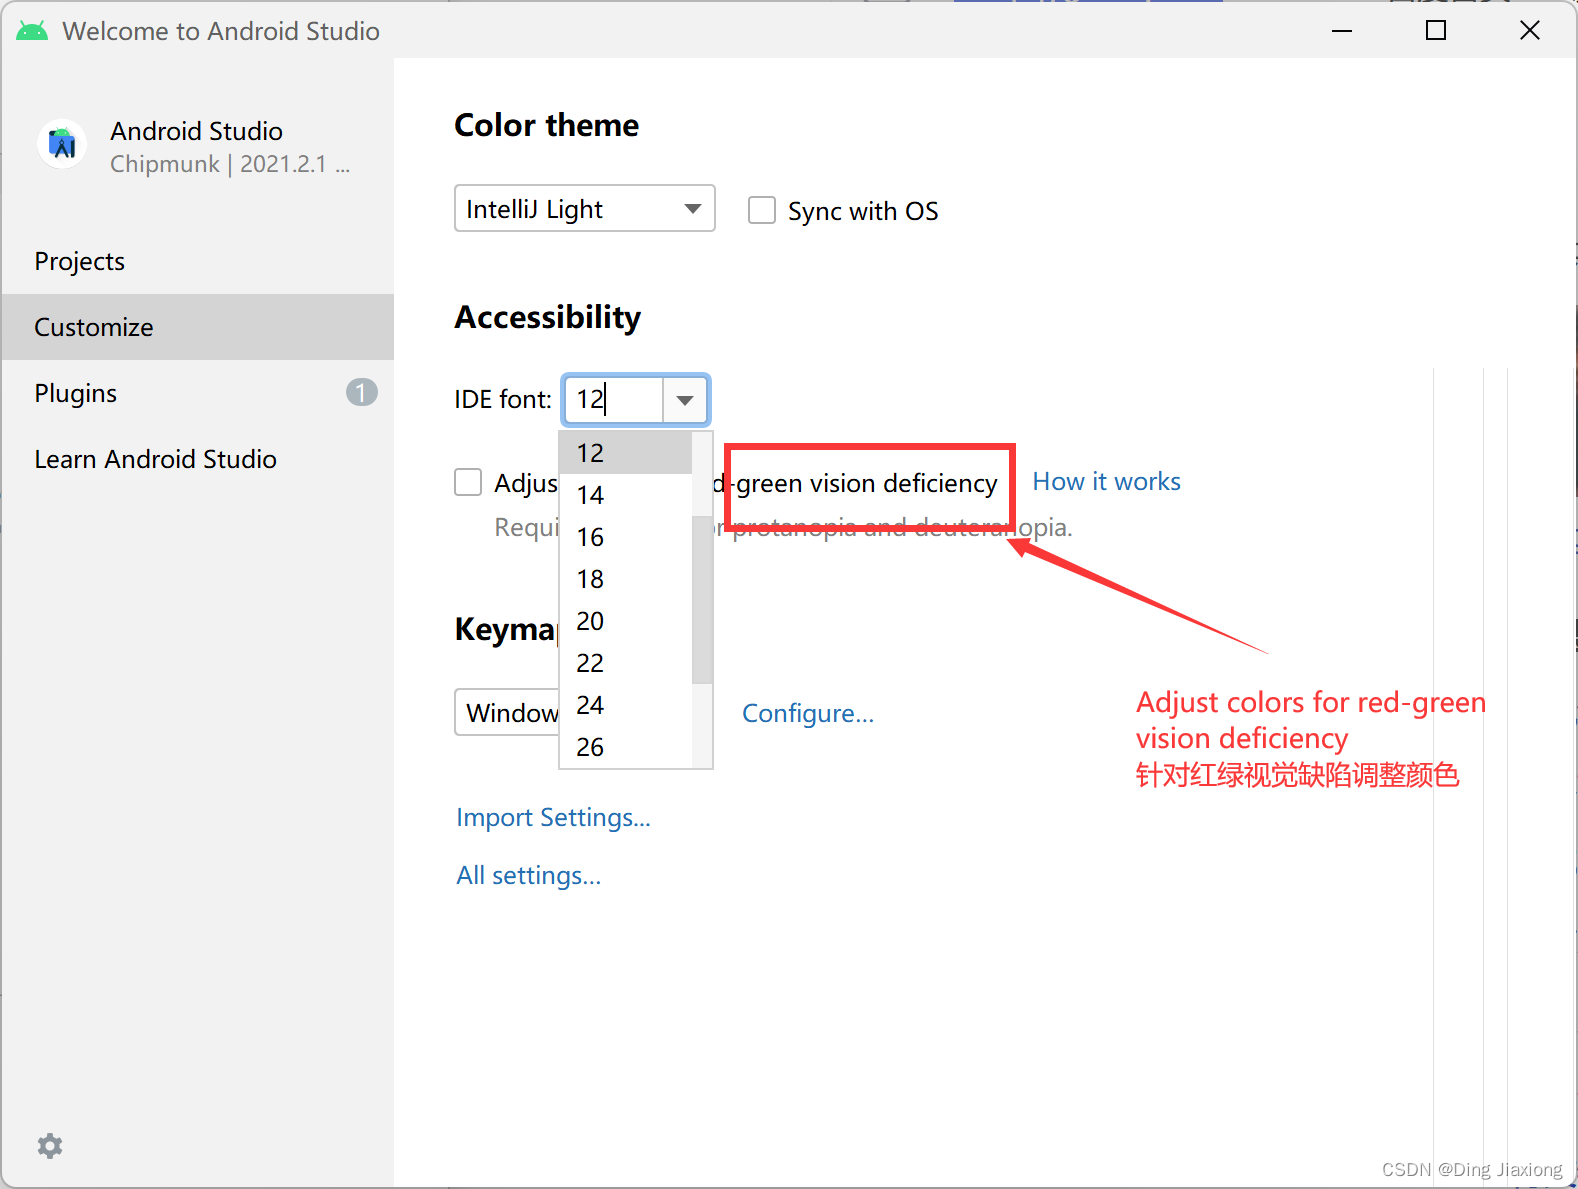Minimize the Welcome to Android Studio window

coord(1342,31)
